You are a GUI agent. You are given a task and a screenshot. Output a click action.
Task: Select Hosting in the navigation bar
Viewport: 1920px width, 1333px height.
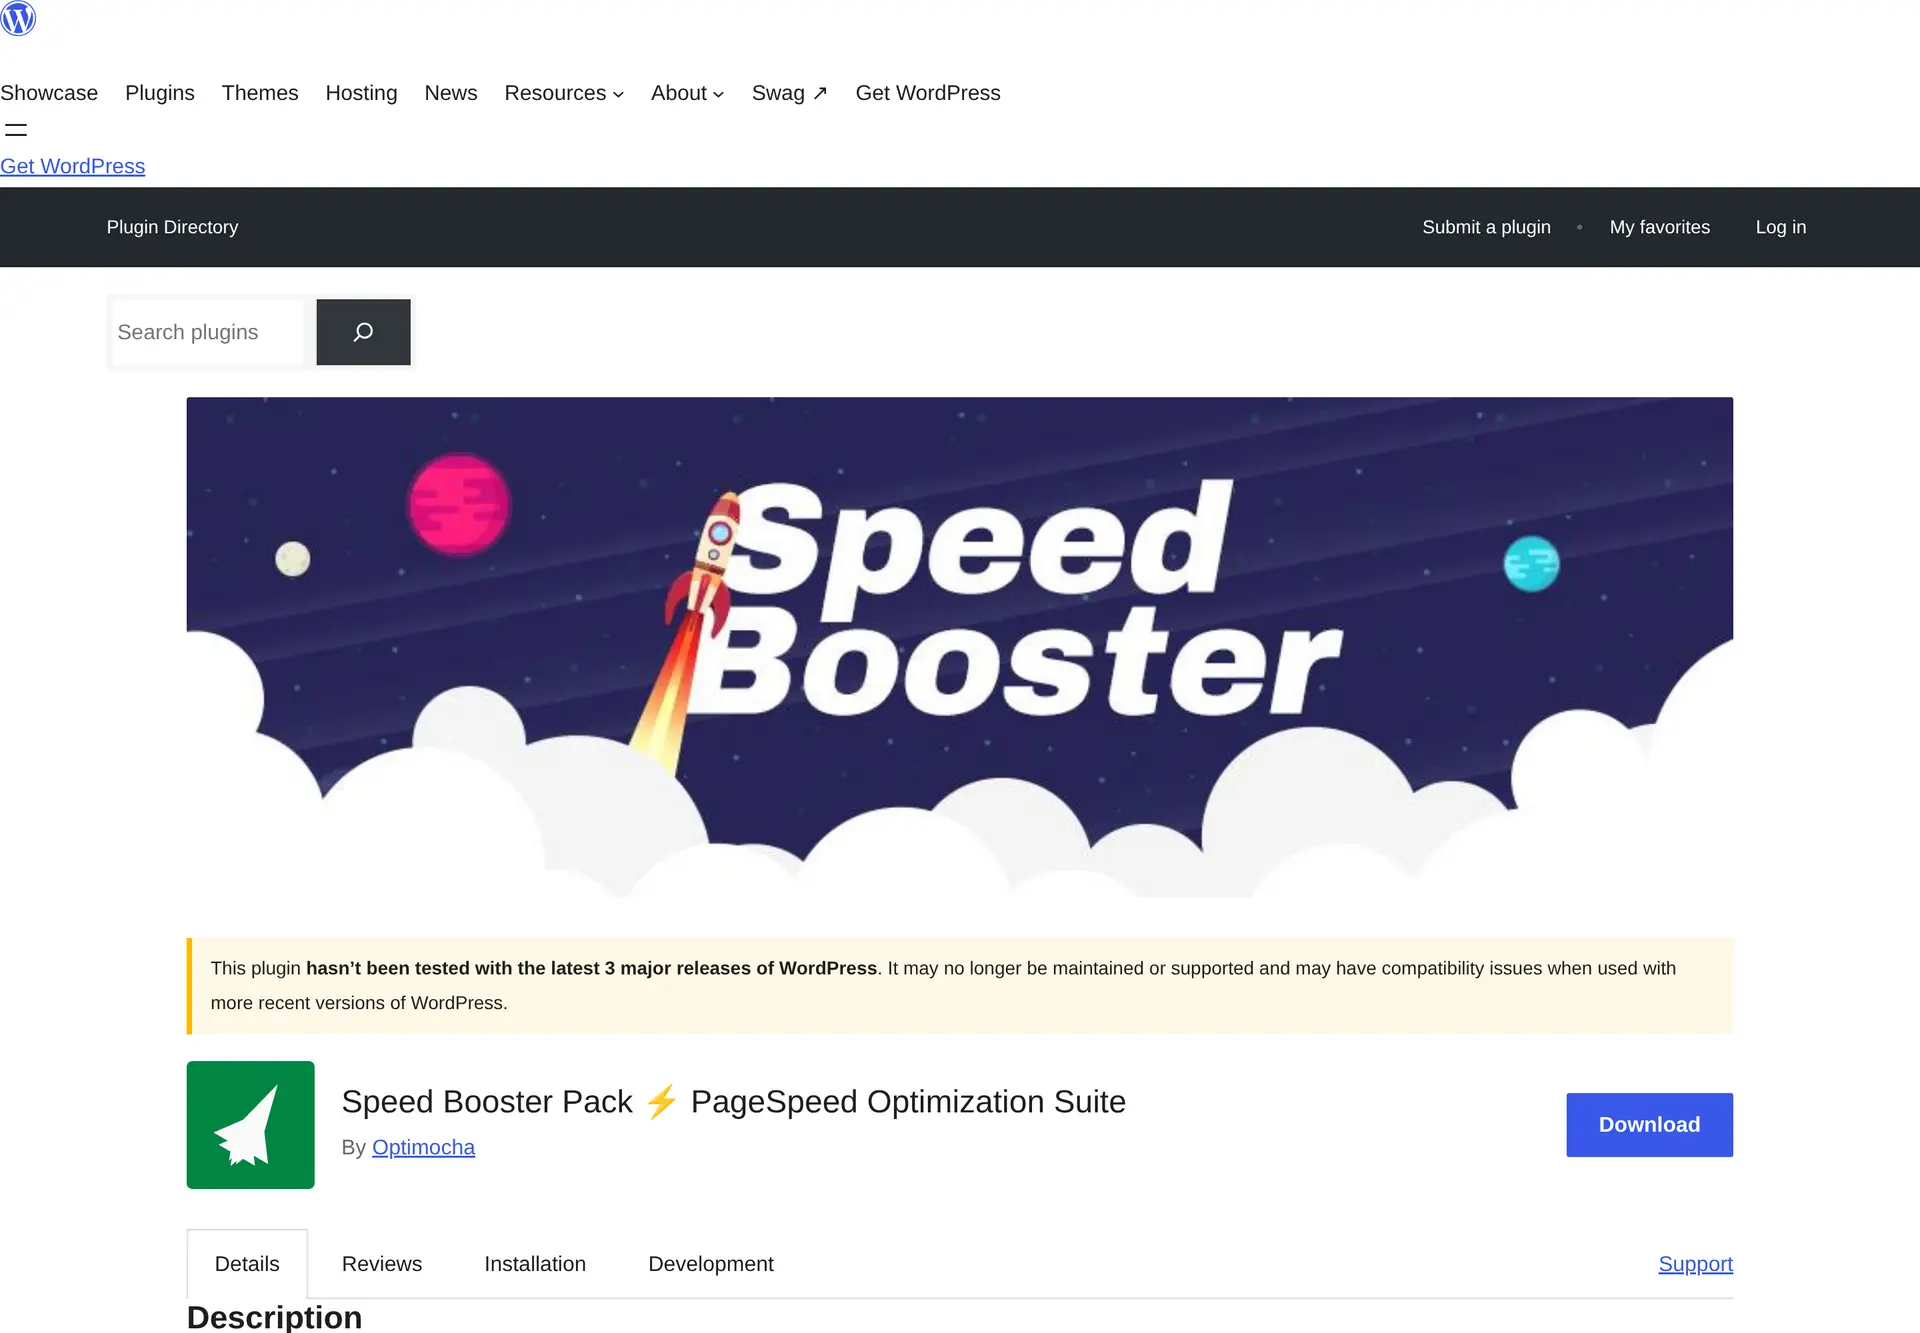[361, 93]
